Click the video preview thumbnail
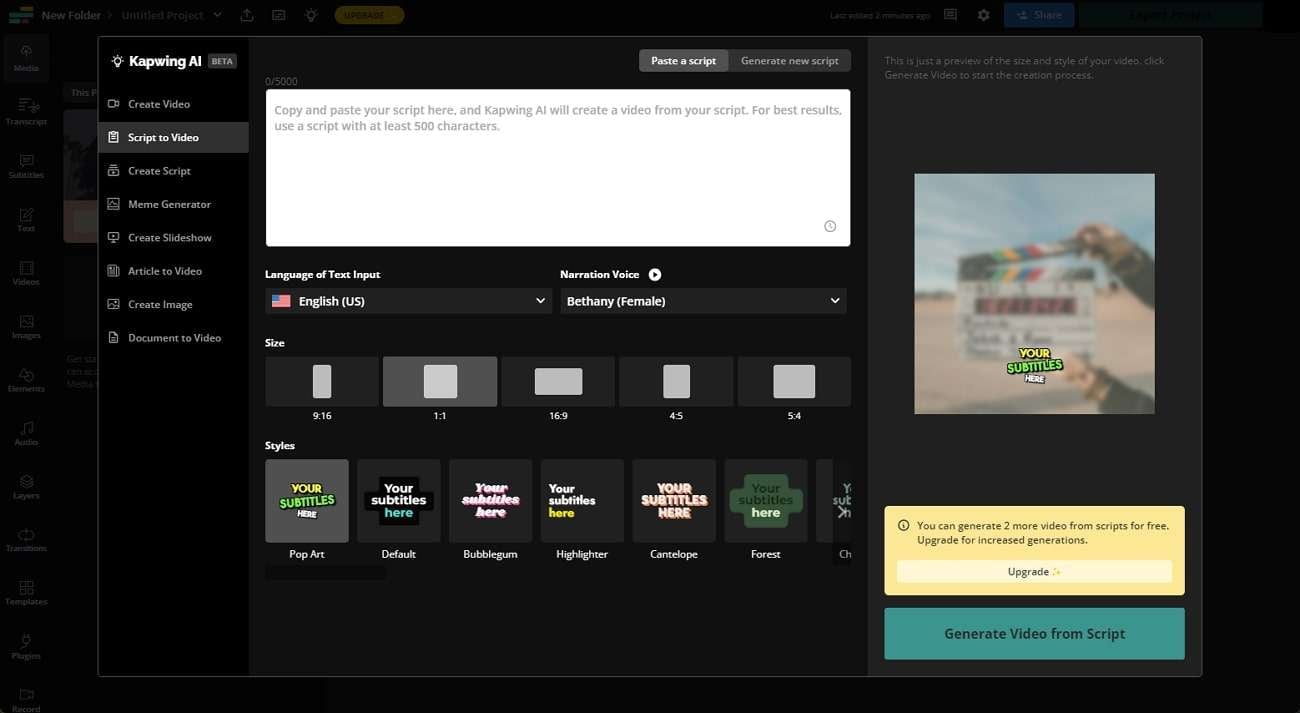 point(1034,294)
